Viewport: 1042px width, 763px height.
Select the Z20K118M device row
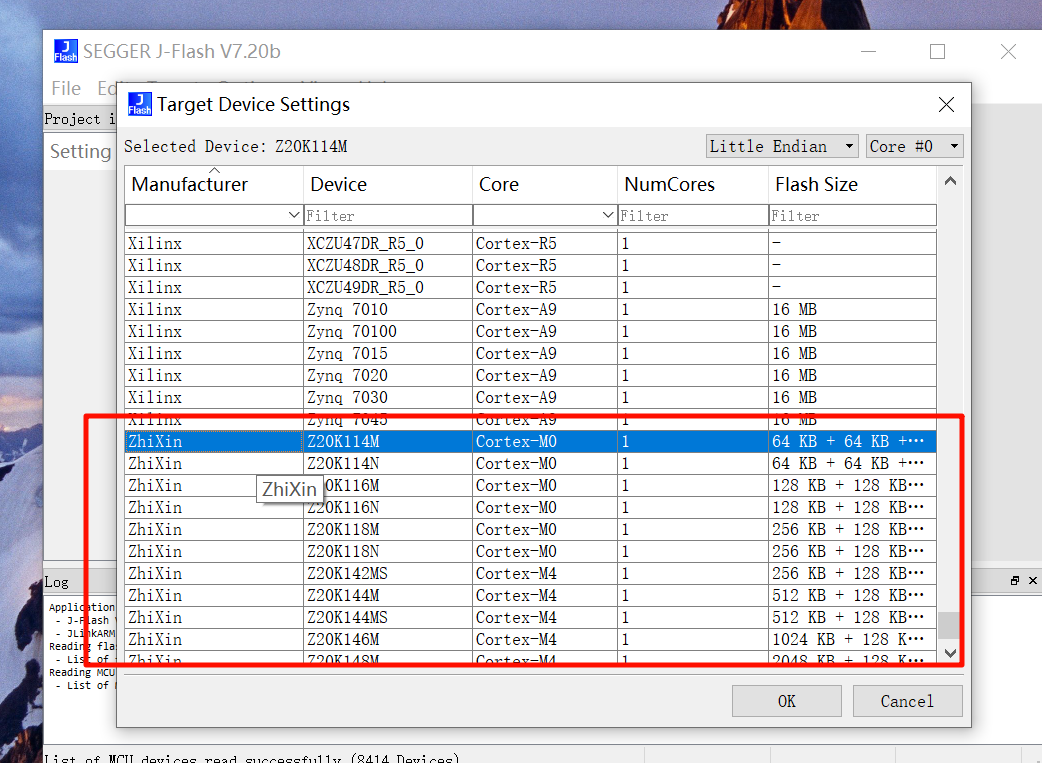pos(530,529)
